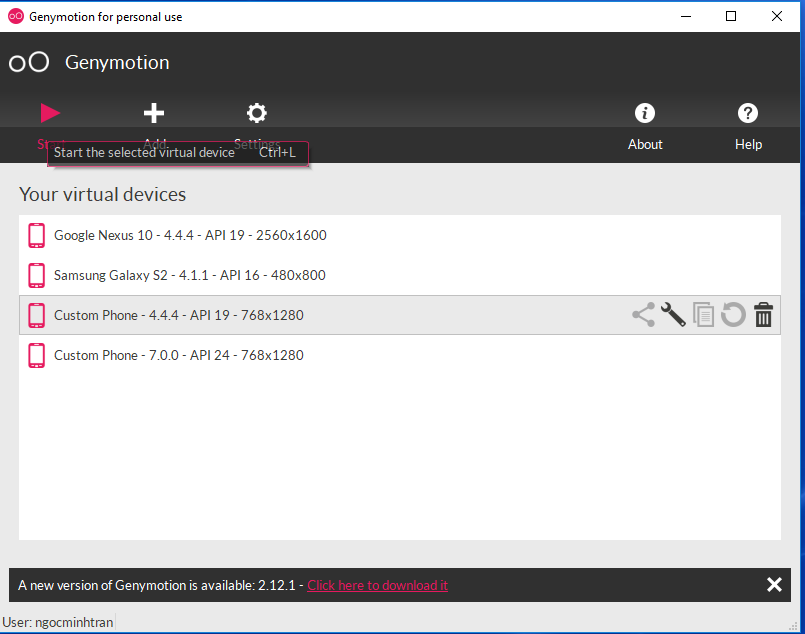Close the Genymotion window
805x634 pixels.
point(777,16)
